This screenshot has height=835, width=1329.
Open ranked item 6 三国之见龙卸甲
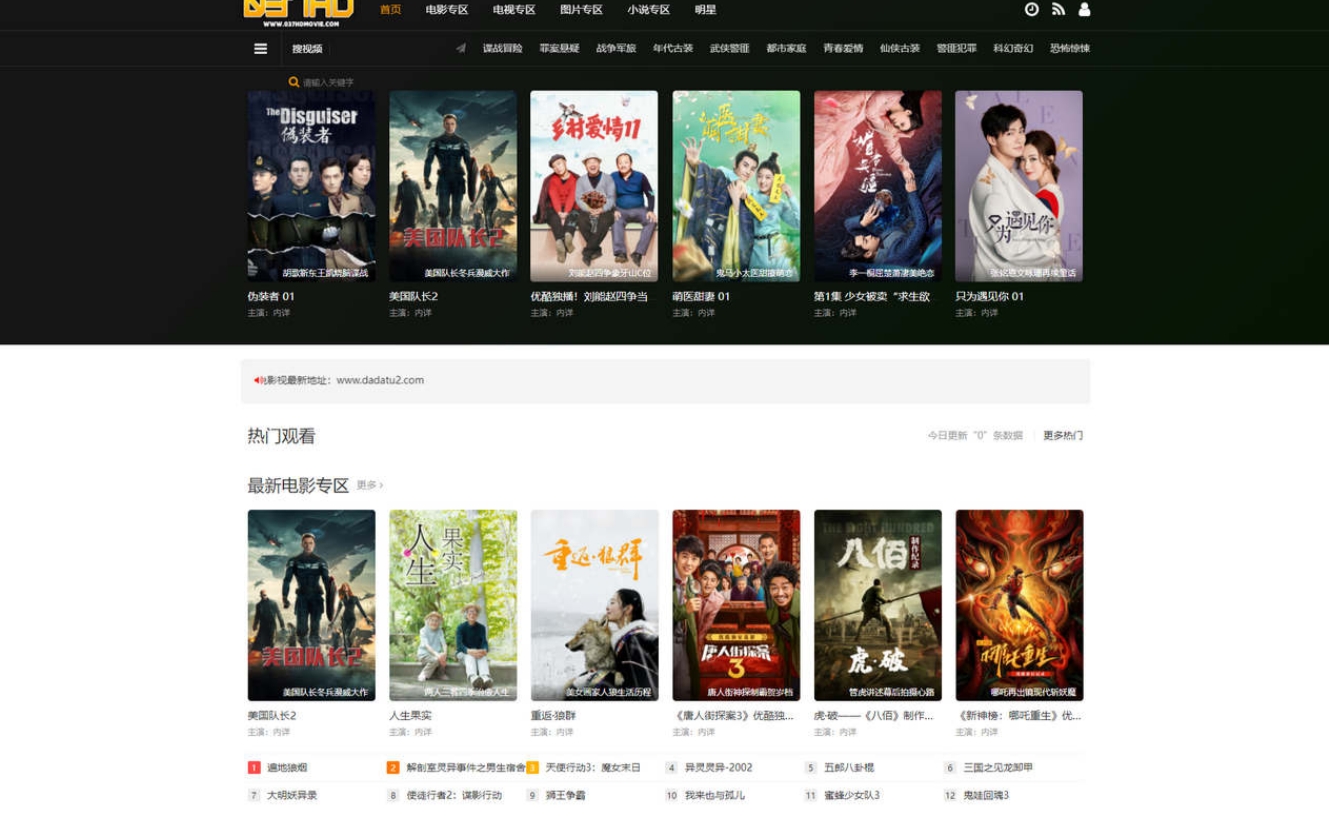998,768
